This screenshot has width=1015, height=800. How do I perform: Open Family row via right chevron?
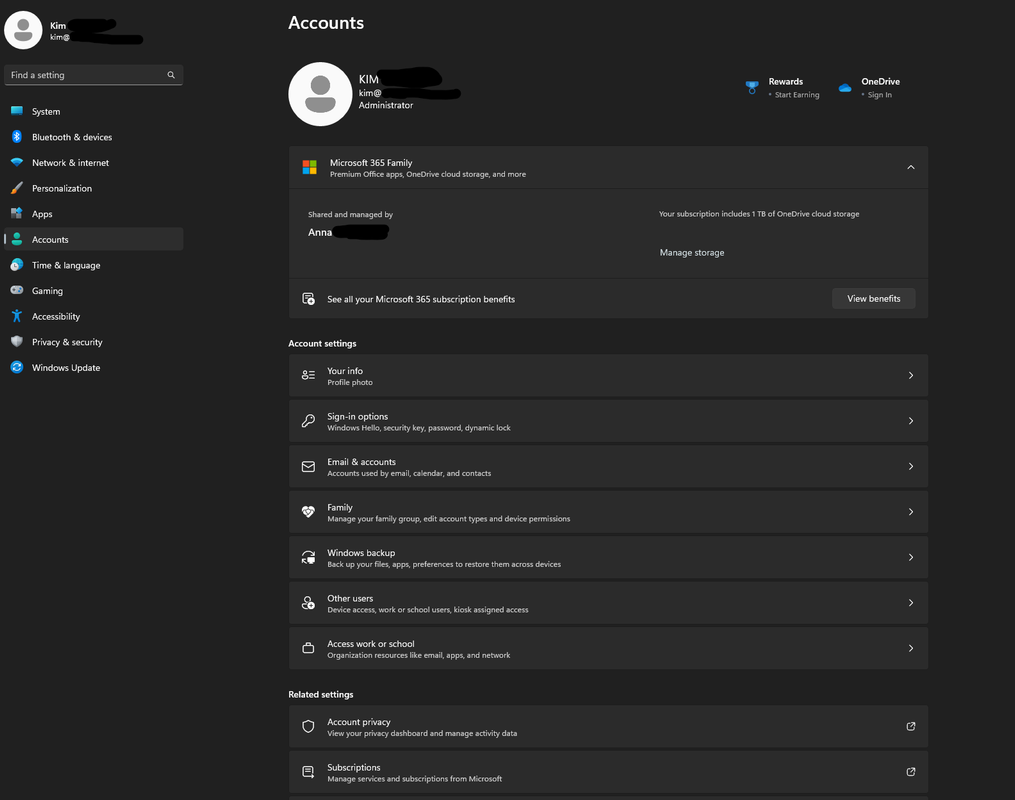(911, 512)
